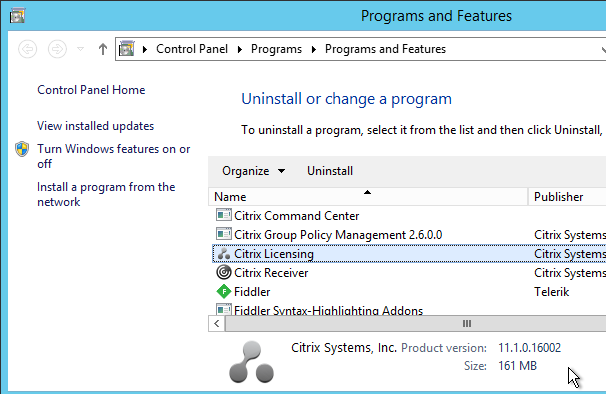Expand the arrow after Programs breadcrumb

coord(313,49)
